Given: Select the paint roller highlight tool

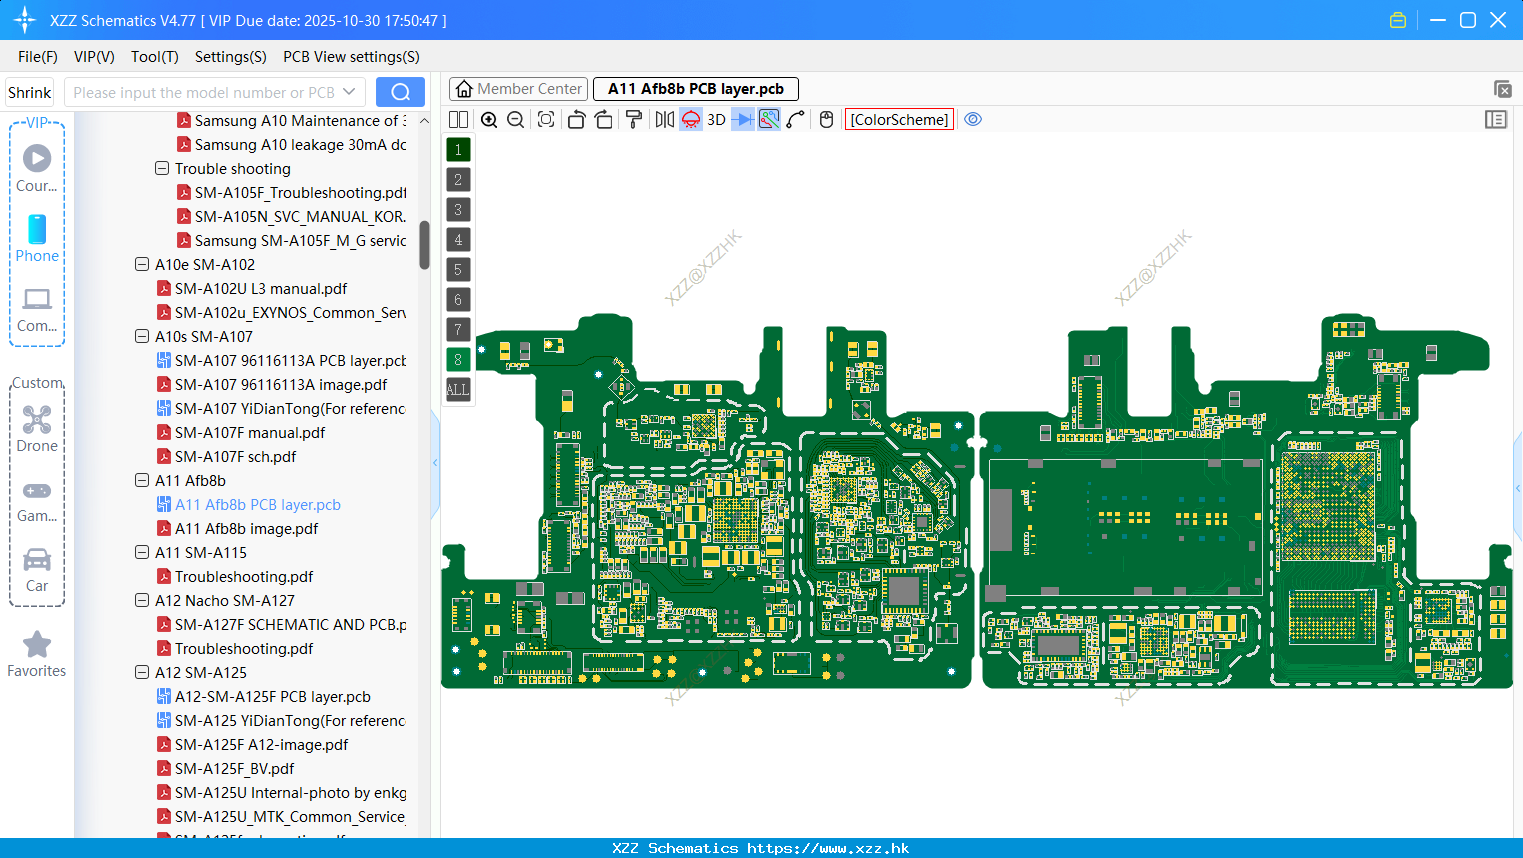Looking at the screenshot, I should pos(634,119).
